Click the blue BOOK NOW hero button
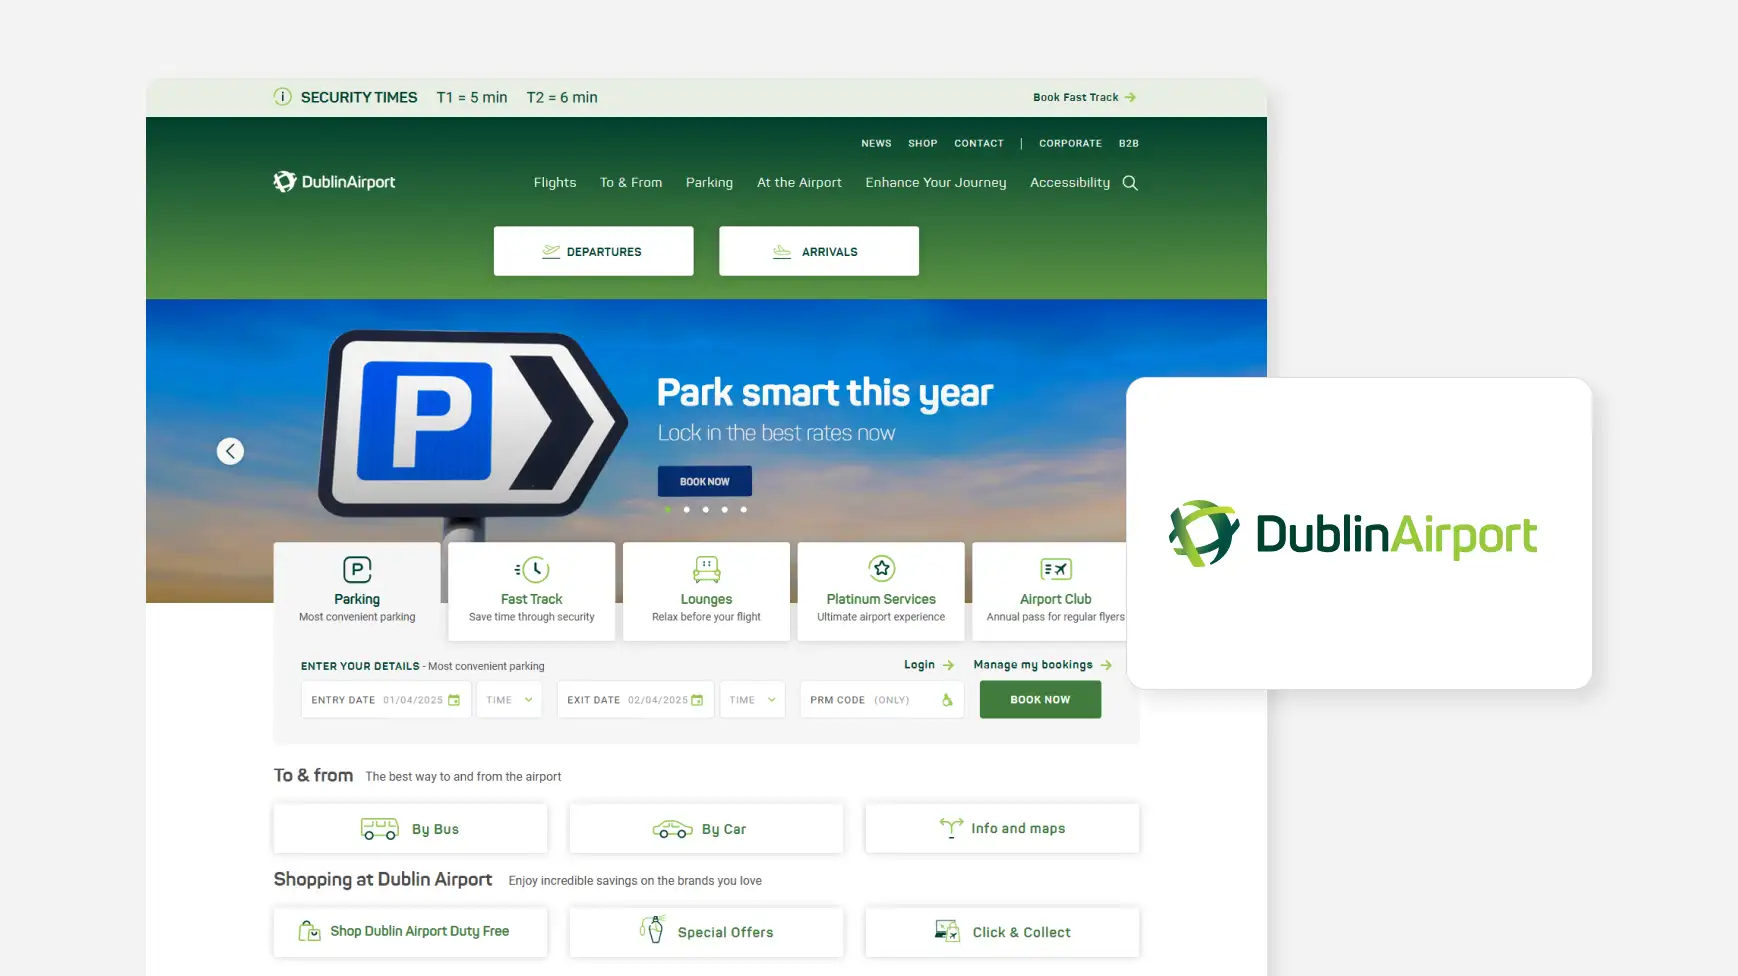The height and width of the screenshot is (976, 1738). coord(705,482)
